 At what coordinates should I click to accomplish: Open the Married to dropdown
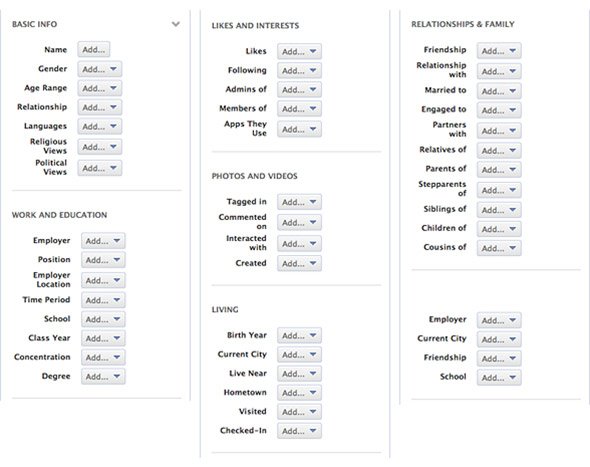pos(499,91)
